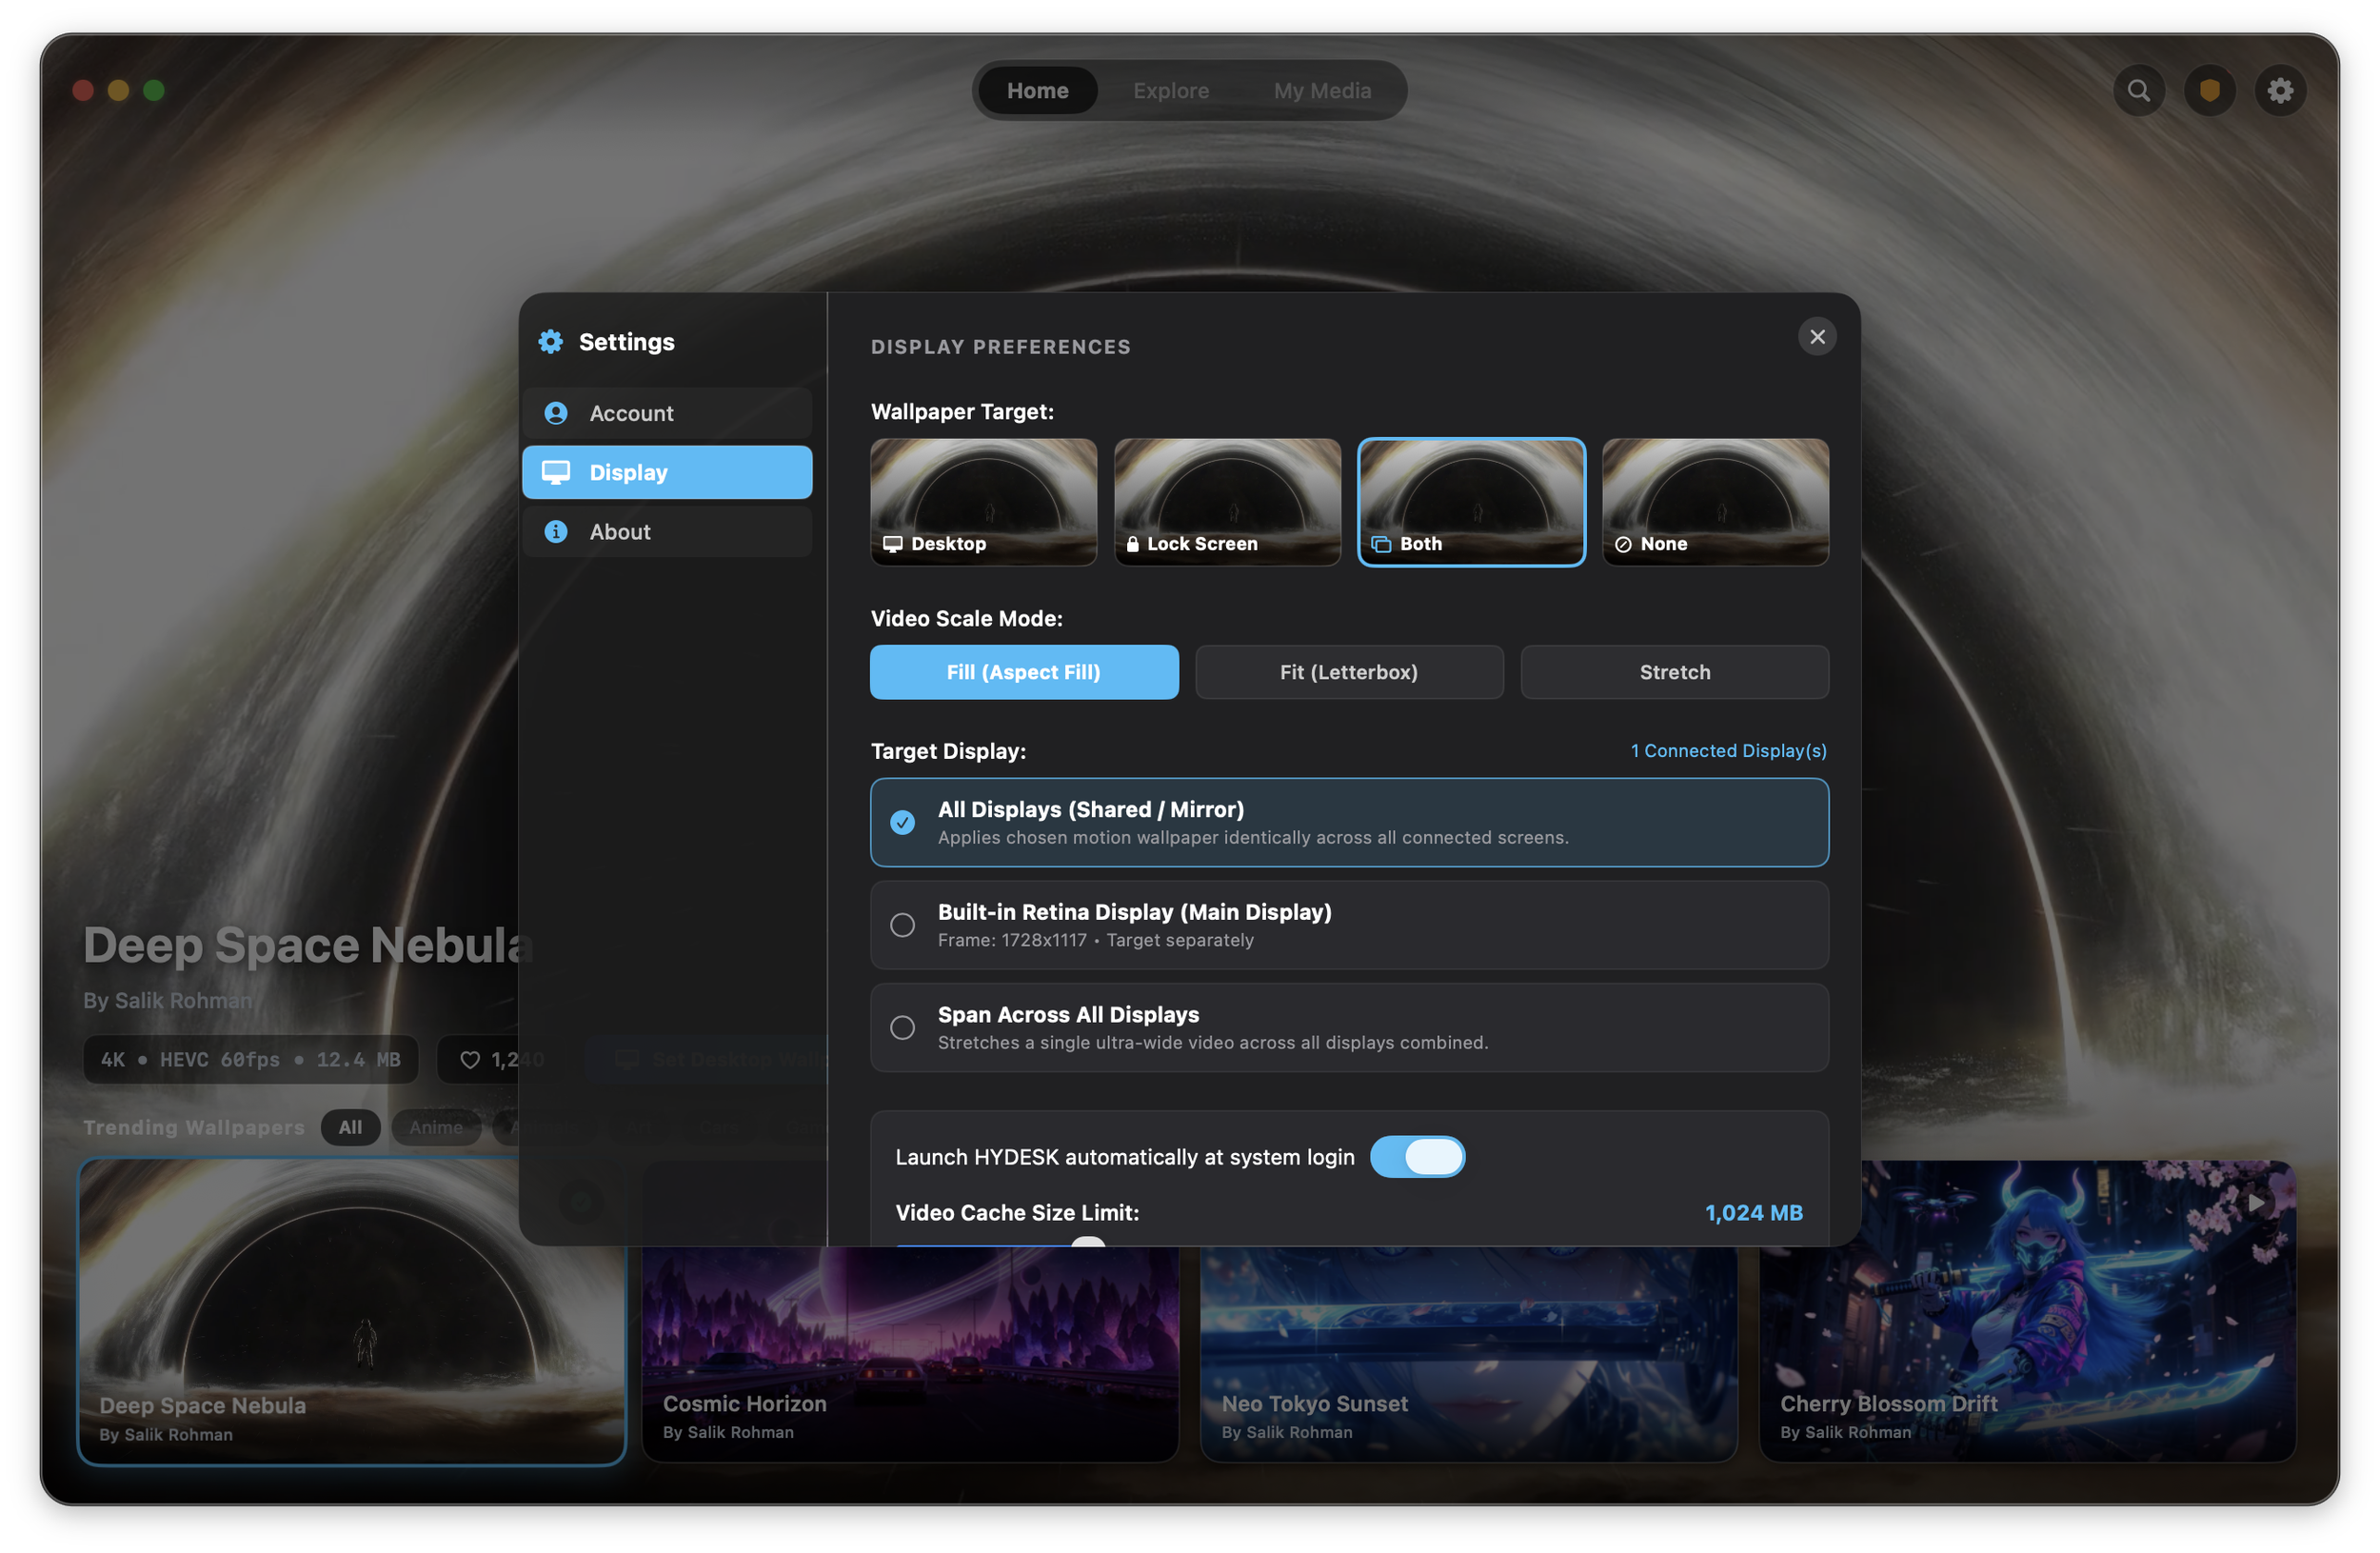Choose the Fit (Letterbox) scale mode
This screenshot has width=2380, height=1553.
coord(1349,672)
